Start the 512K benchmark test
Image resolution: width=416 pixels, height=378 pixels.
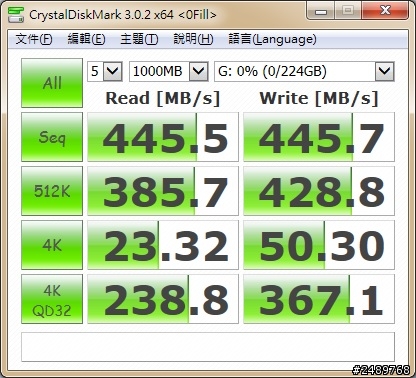coord(52,191)
